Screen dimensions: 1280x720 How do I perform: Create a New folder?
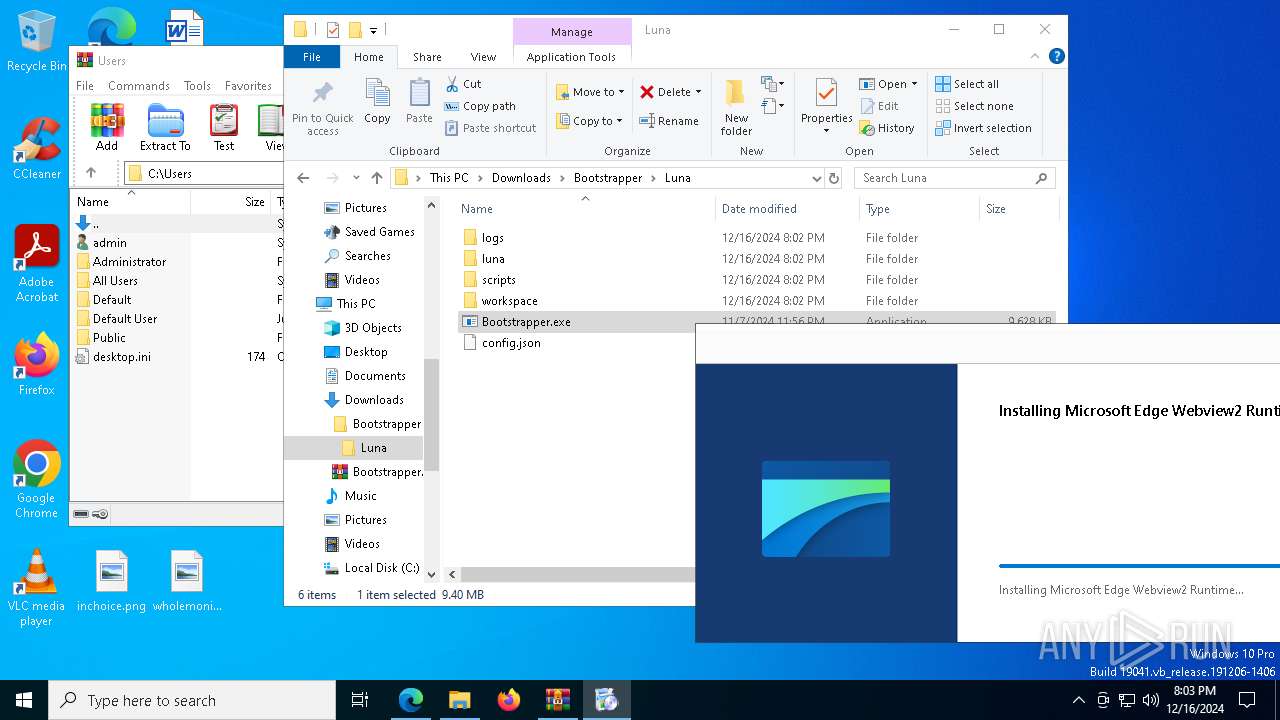(x=736, y=108)
